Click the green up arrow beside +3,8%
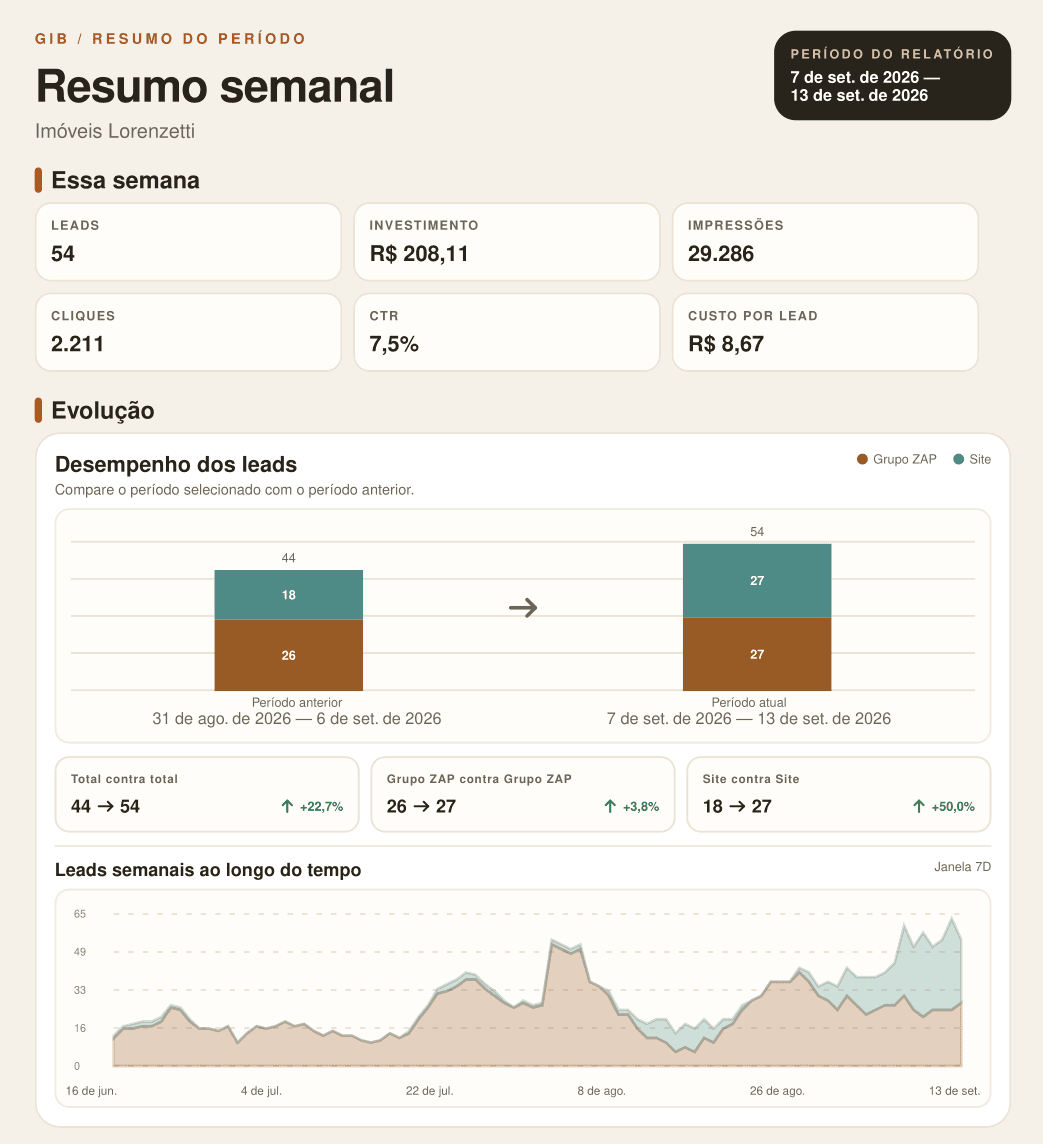This screenshot has height=1144, width=1043. coord(610,806)
